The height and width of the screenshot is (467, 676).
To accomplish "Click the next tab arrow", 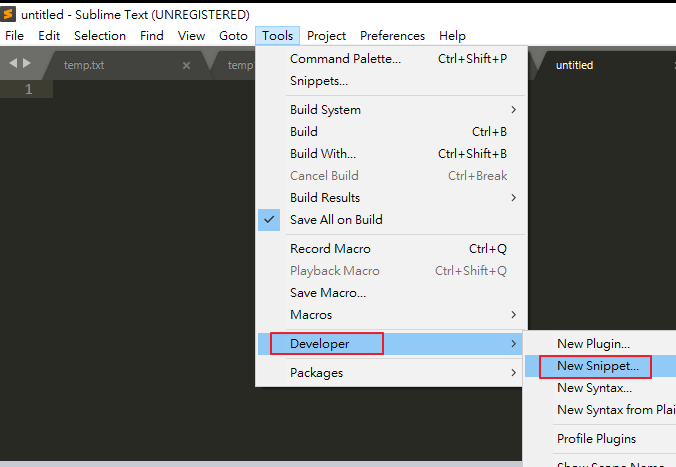I will [x=27, y=63].
